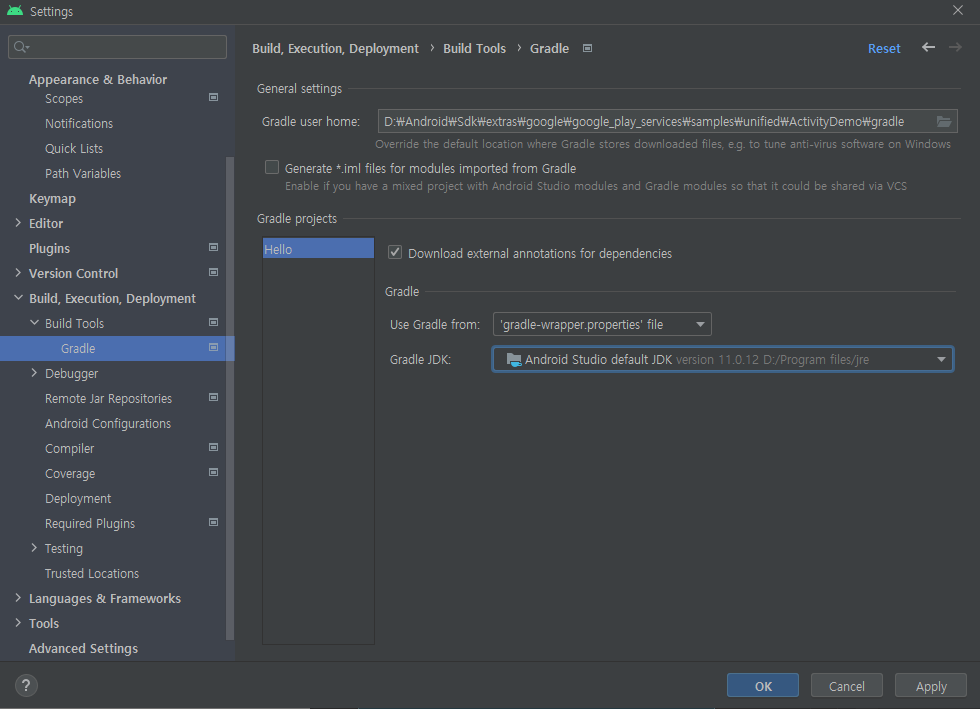Select Scopes in the settings tree

pyautogui.click(x=64, y=99)
